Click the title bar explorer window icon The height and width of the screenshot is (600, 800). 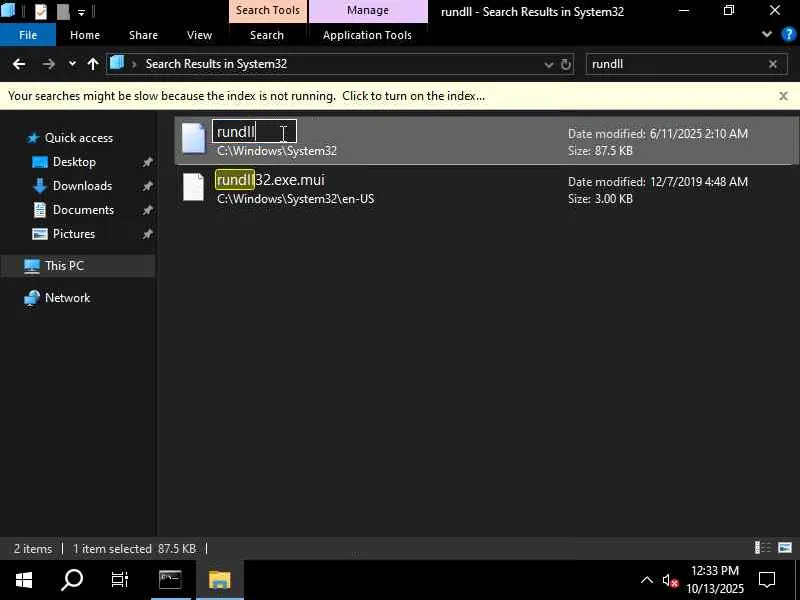(x=8, y=11)
